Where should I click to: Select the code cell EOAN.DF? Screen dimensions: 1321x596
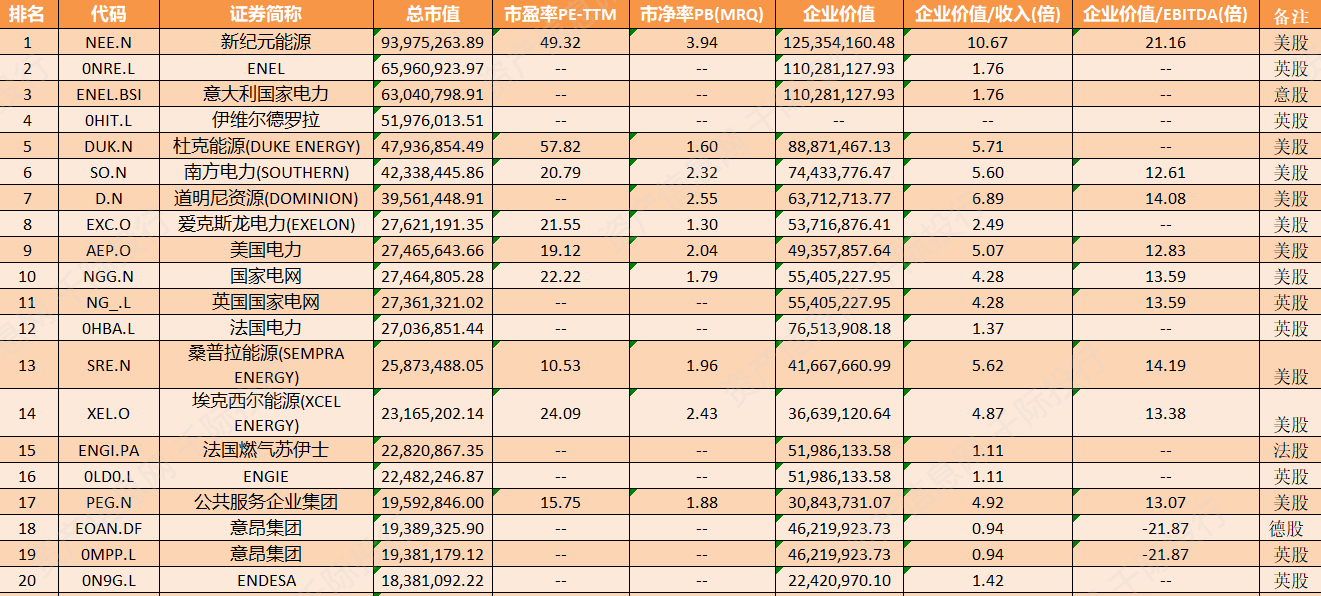click(x=109, y=528)
